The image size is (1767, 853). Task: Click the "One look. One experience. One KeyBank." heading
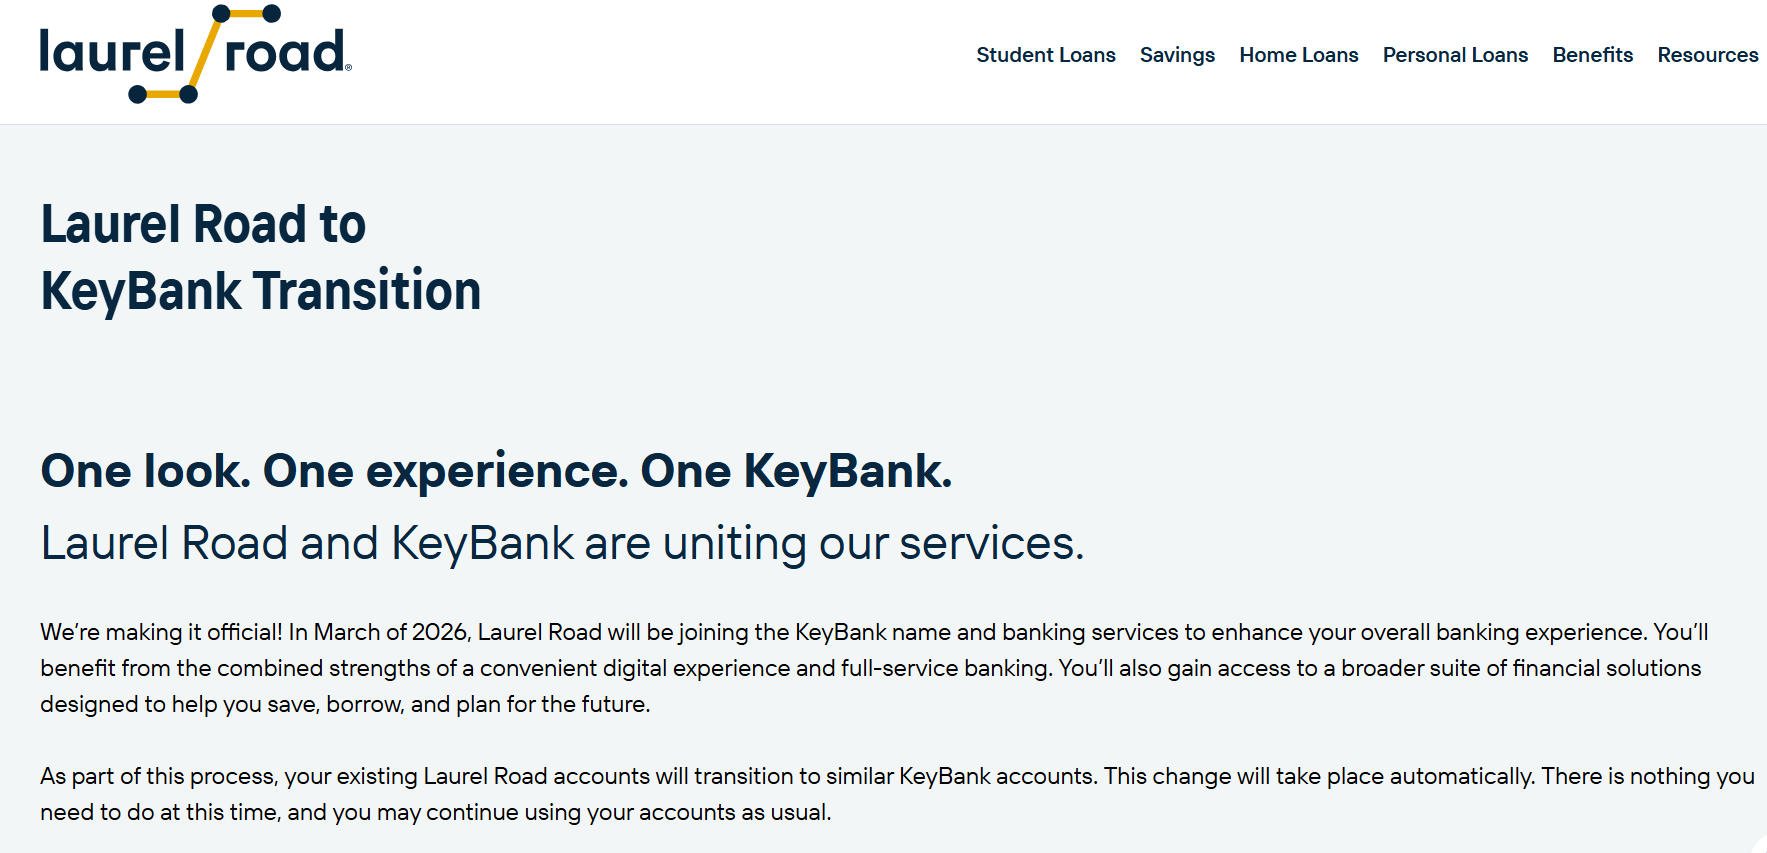coord(496,471)
